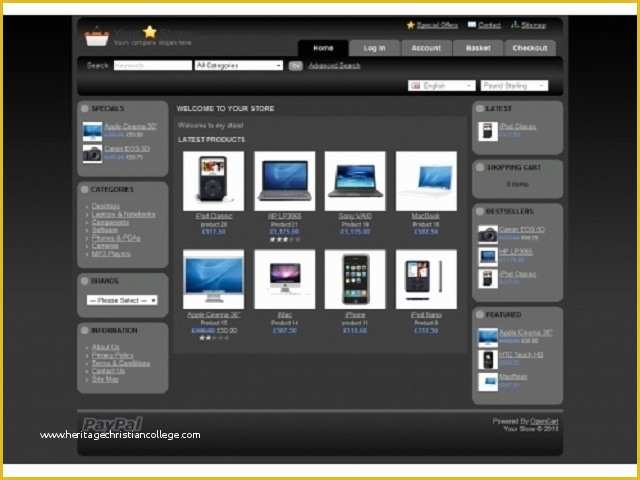Click HP LP3065 thumbnail in Bestsellers
640x480 pixels.
click(488, 257)
